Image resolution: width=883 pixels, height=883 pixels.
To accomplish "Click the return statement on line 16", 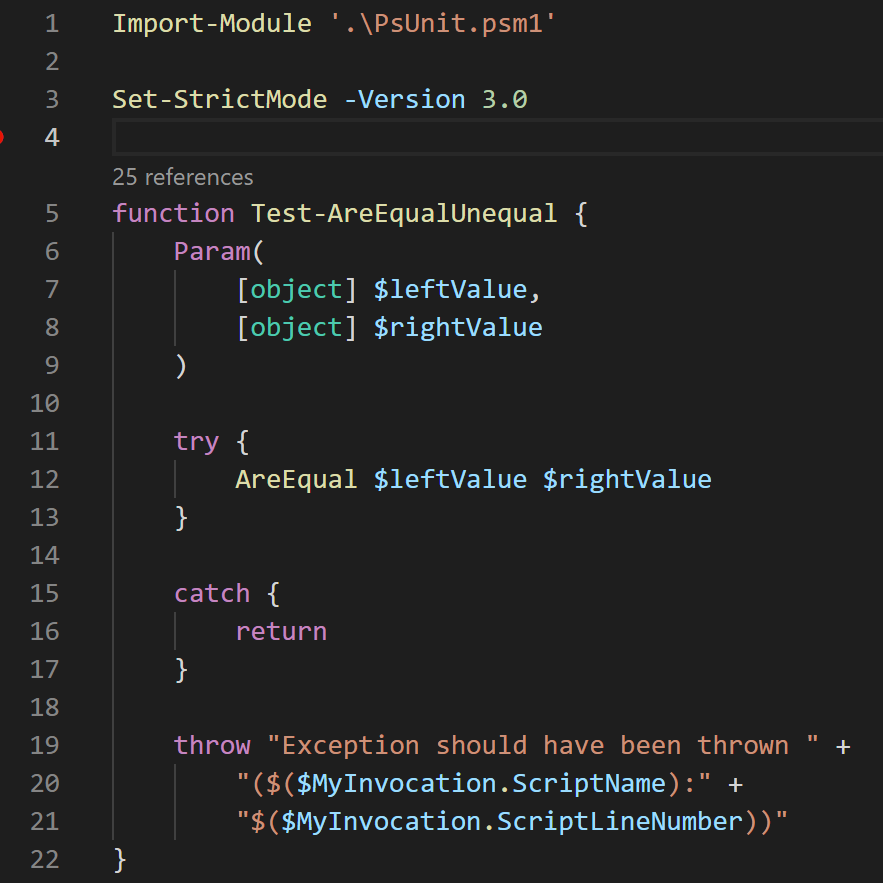I will 281,631.
